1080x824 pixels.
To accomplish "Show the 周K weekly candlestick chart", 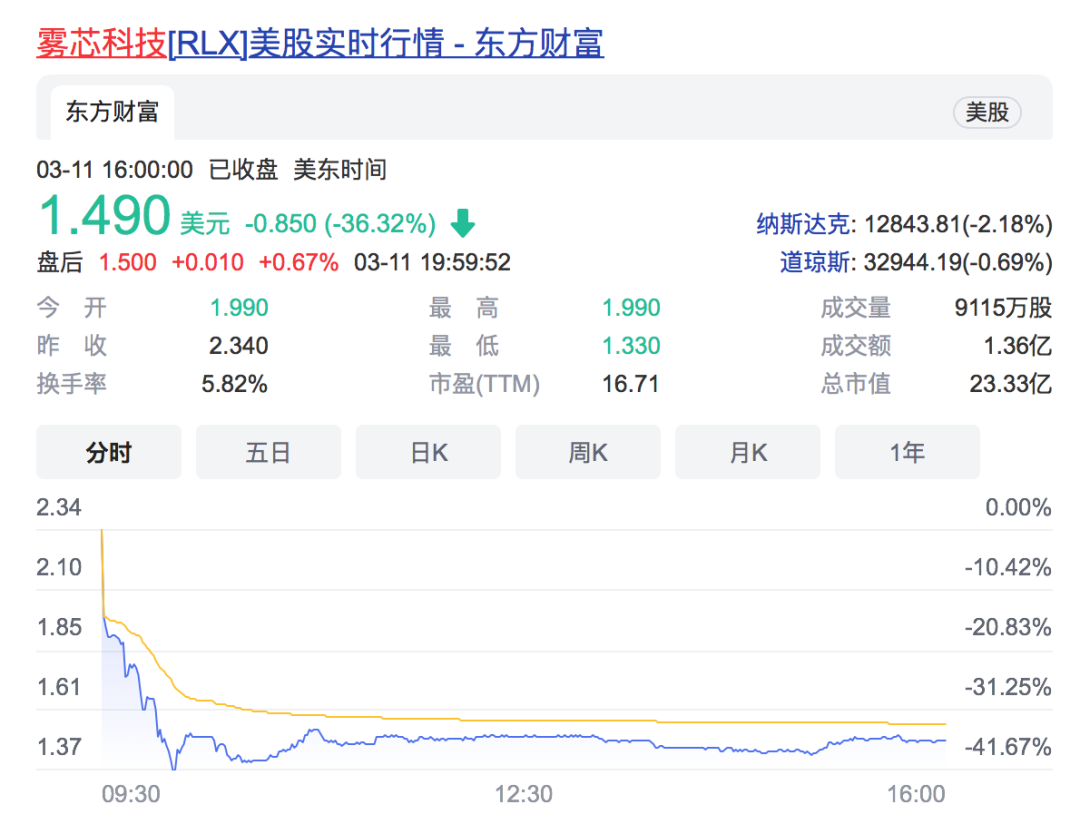I will coord(588,453).
